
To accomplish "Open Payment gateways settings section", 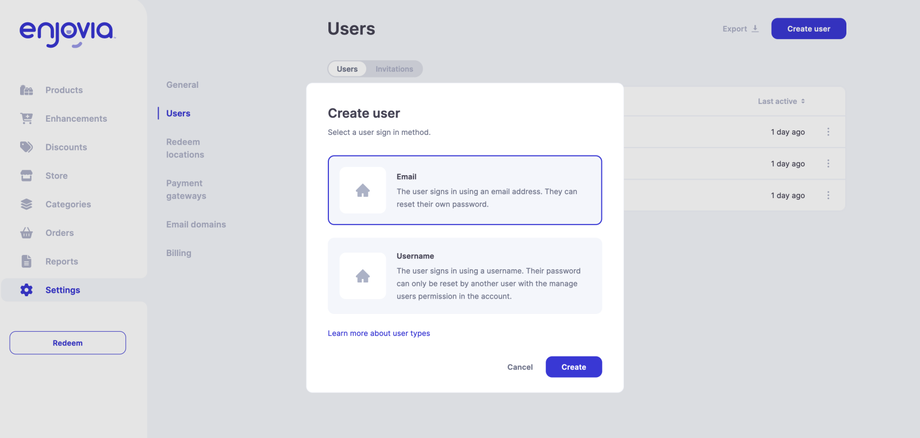I will [186, 190].
